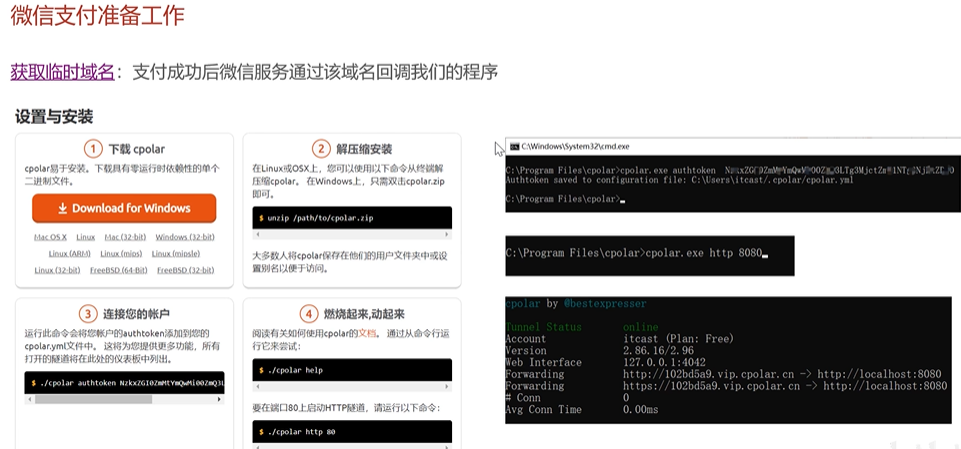Open the Linux (32-bit) download link
This screenshot has height=449, width=961.
click(57, 270)
